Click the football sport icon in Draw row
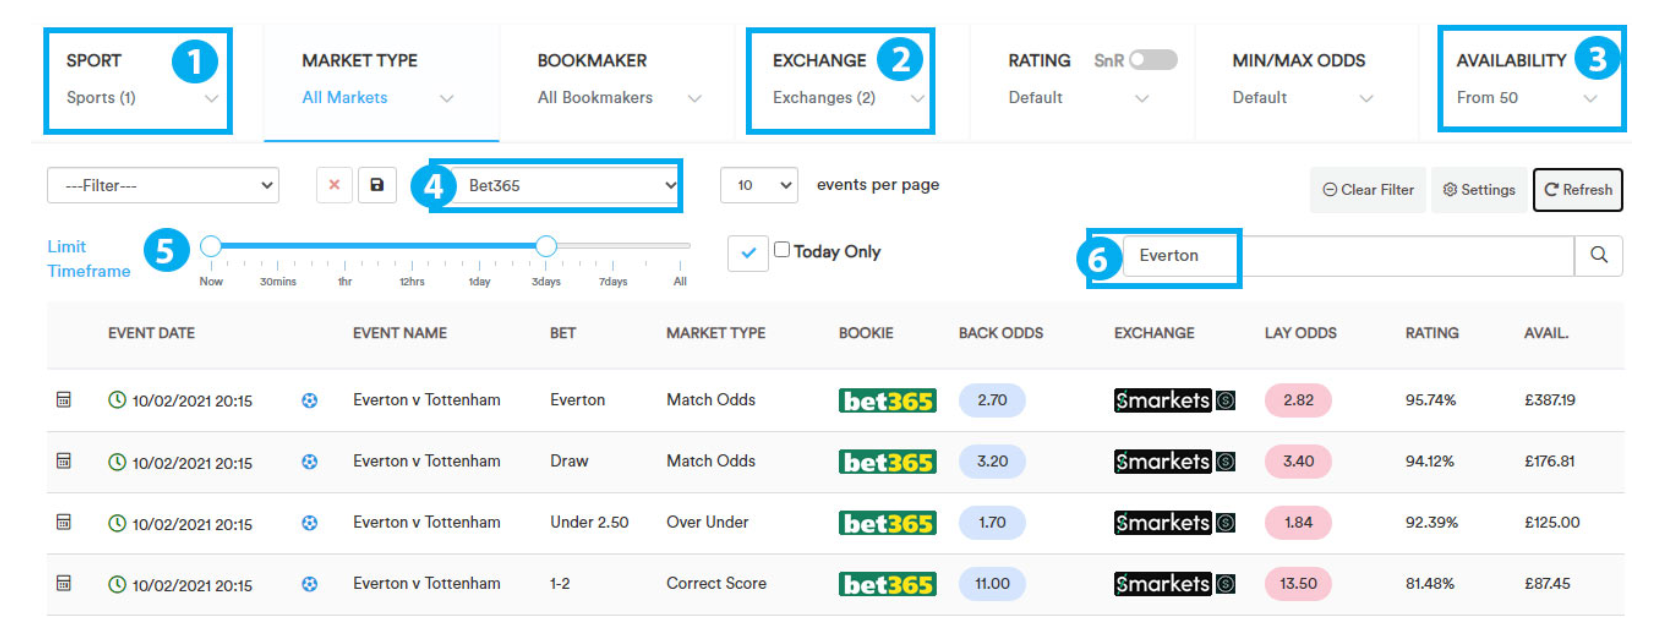This screenshot has height=644, width=1654. 310,461
